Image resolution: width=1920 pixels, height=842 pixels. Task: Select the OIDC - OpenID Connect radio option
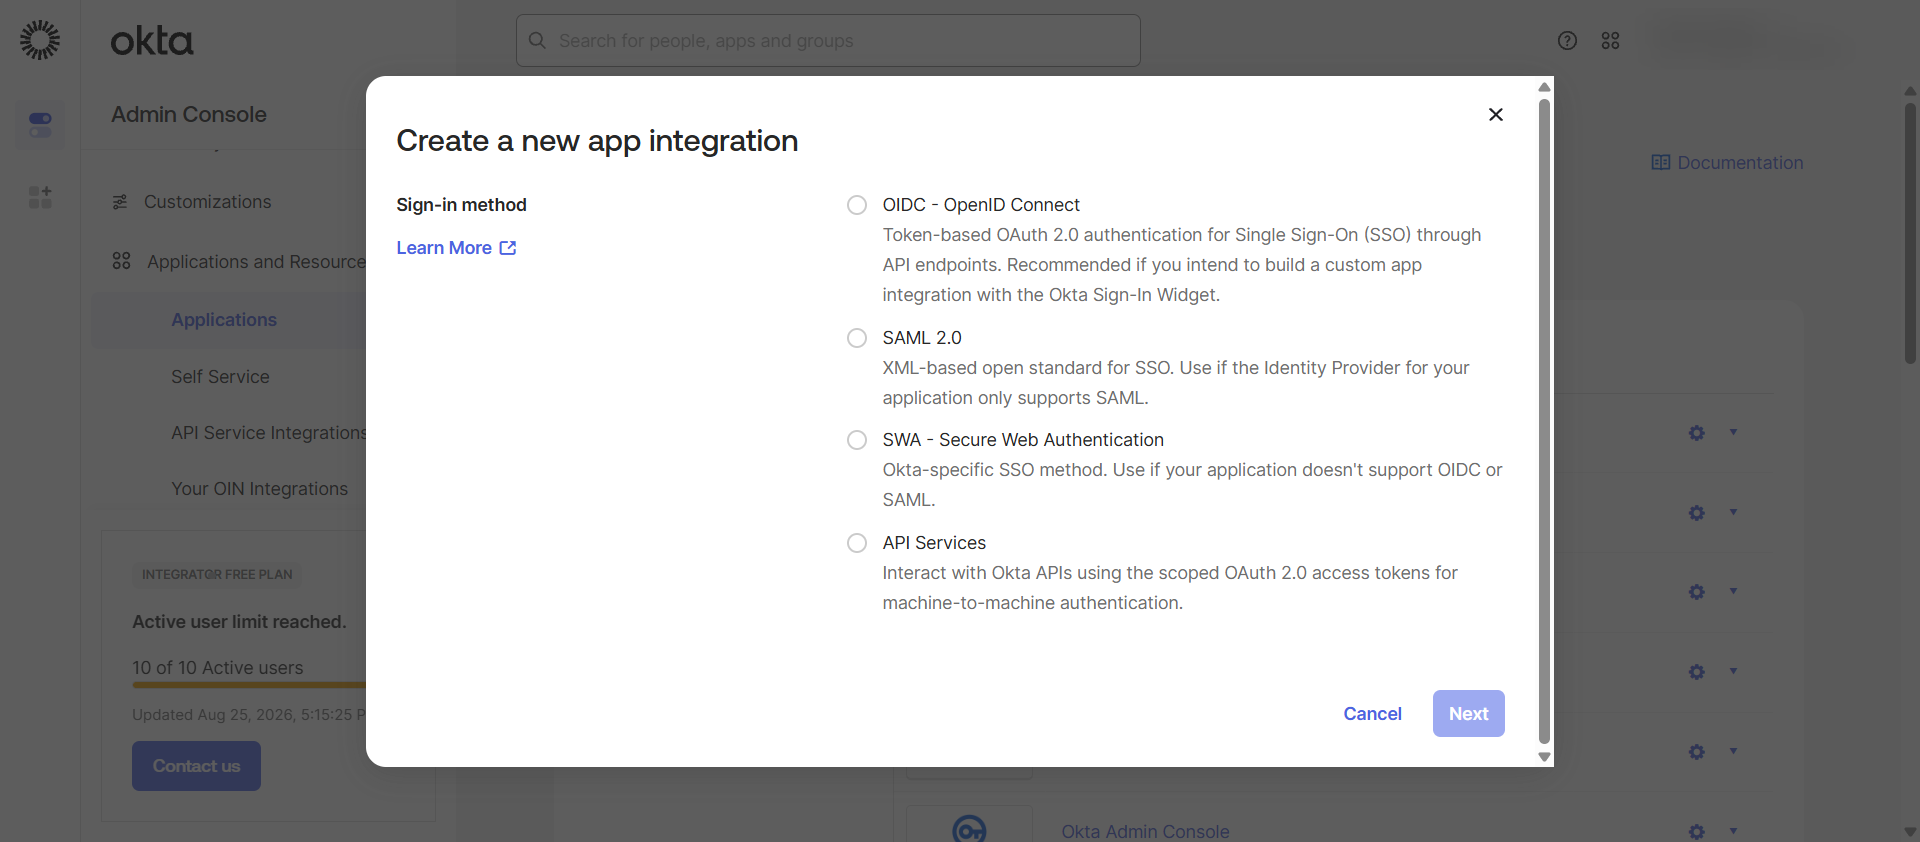[x=857, y=205]
